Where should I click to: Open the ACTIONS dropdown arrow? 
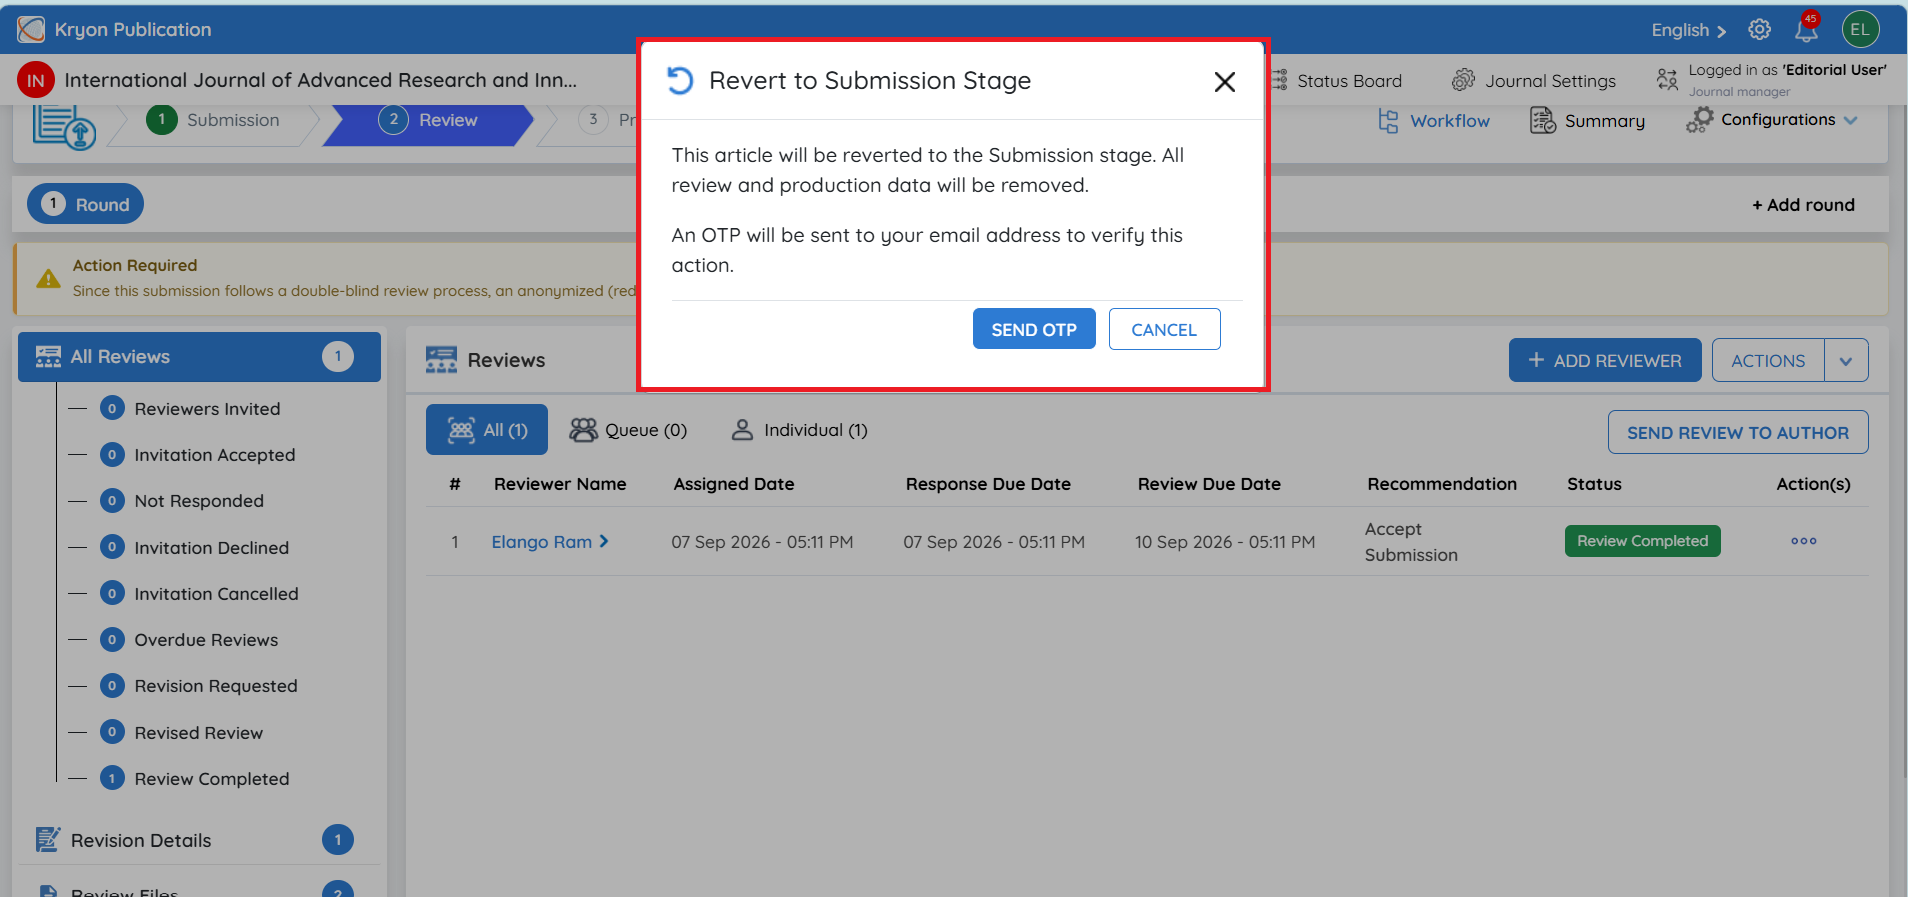1846,361
